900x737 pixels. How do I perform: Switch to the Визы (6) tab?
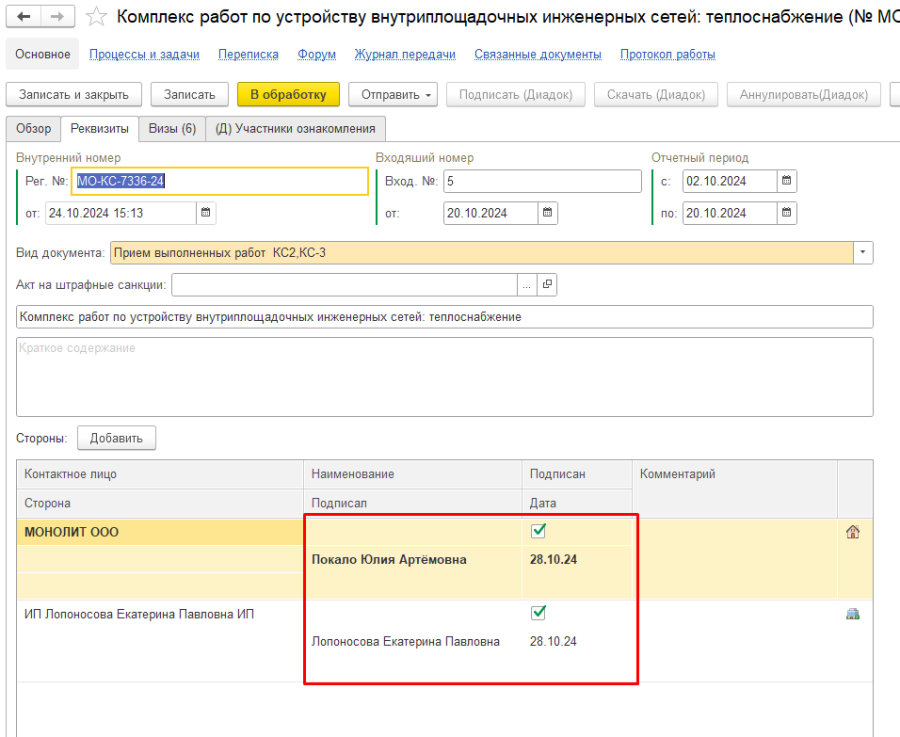pos(172,129)
